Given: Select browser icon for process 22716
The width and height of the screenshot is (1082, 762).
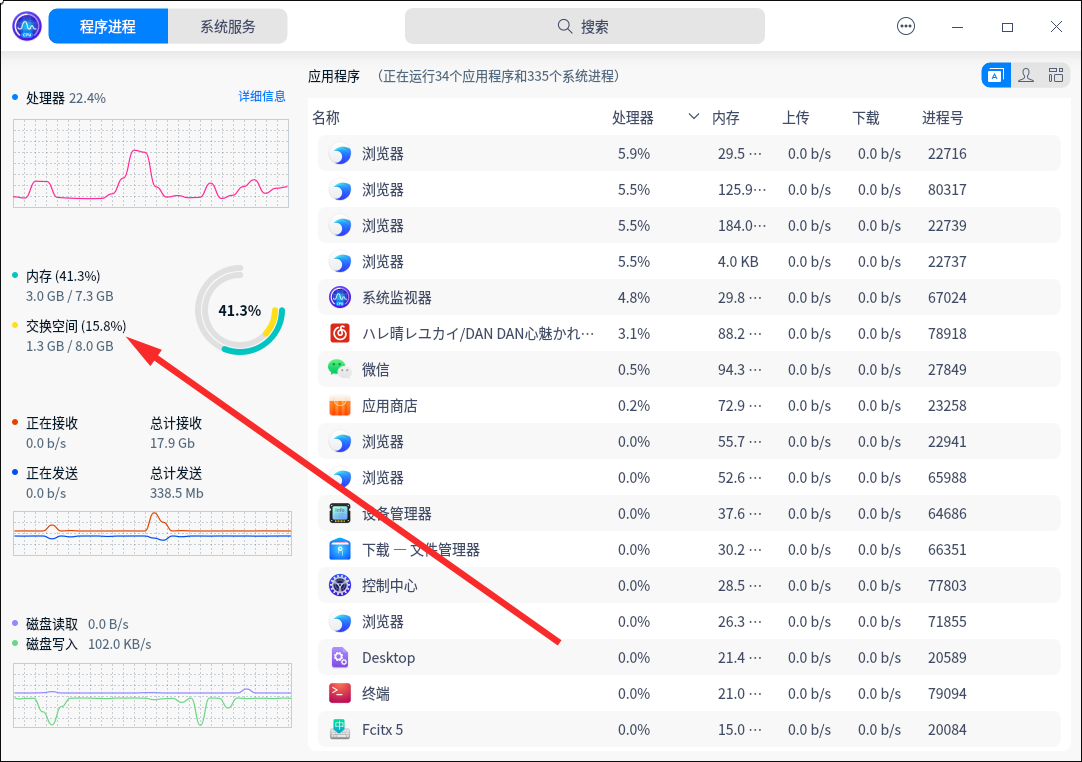Looking at the screenshot, I should (340, 153).
